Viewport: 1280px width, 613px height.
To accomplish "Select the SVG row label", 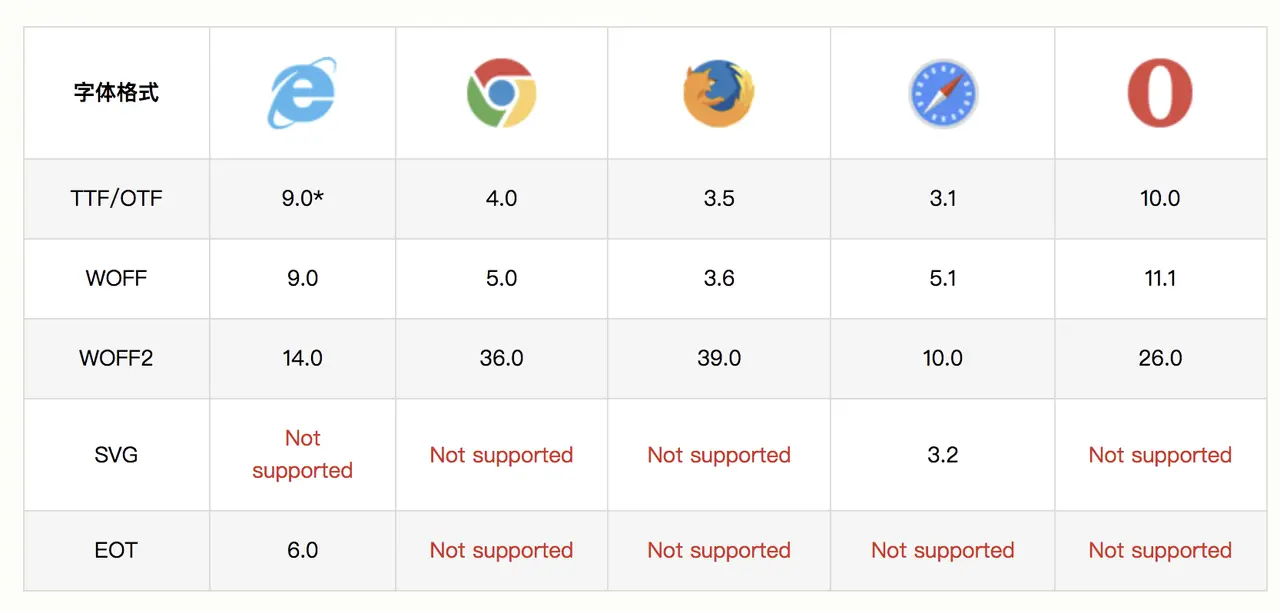I will (116, 455).
